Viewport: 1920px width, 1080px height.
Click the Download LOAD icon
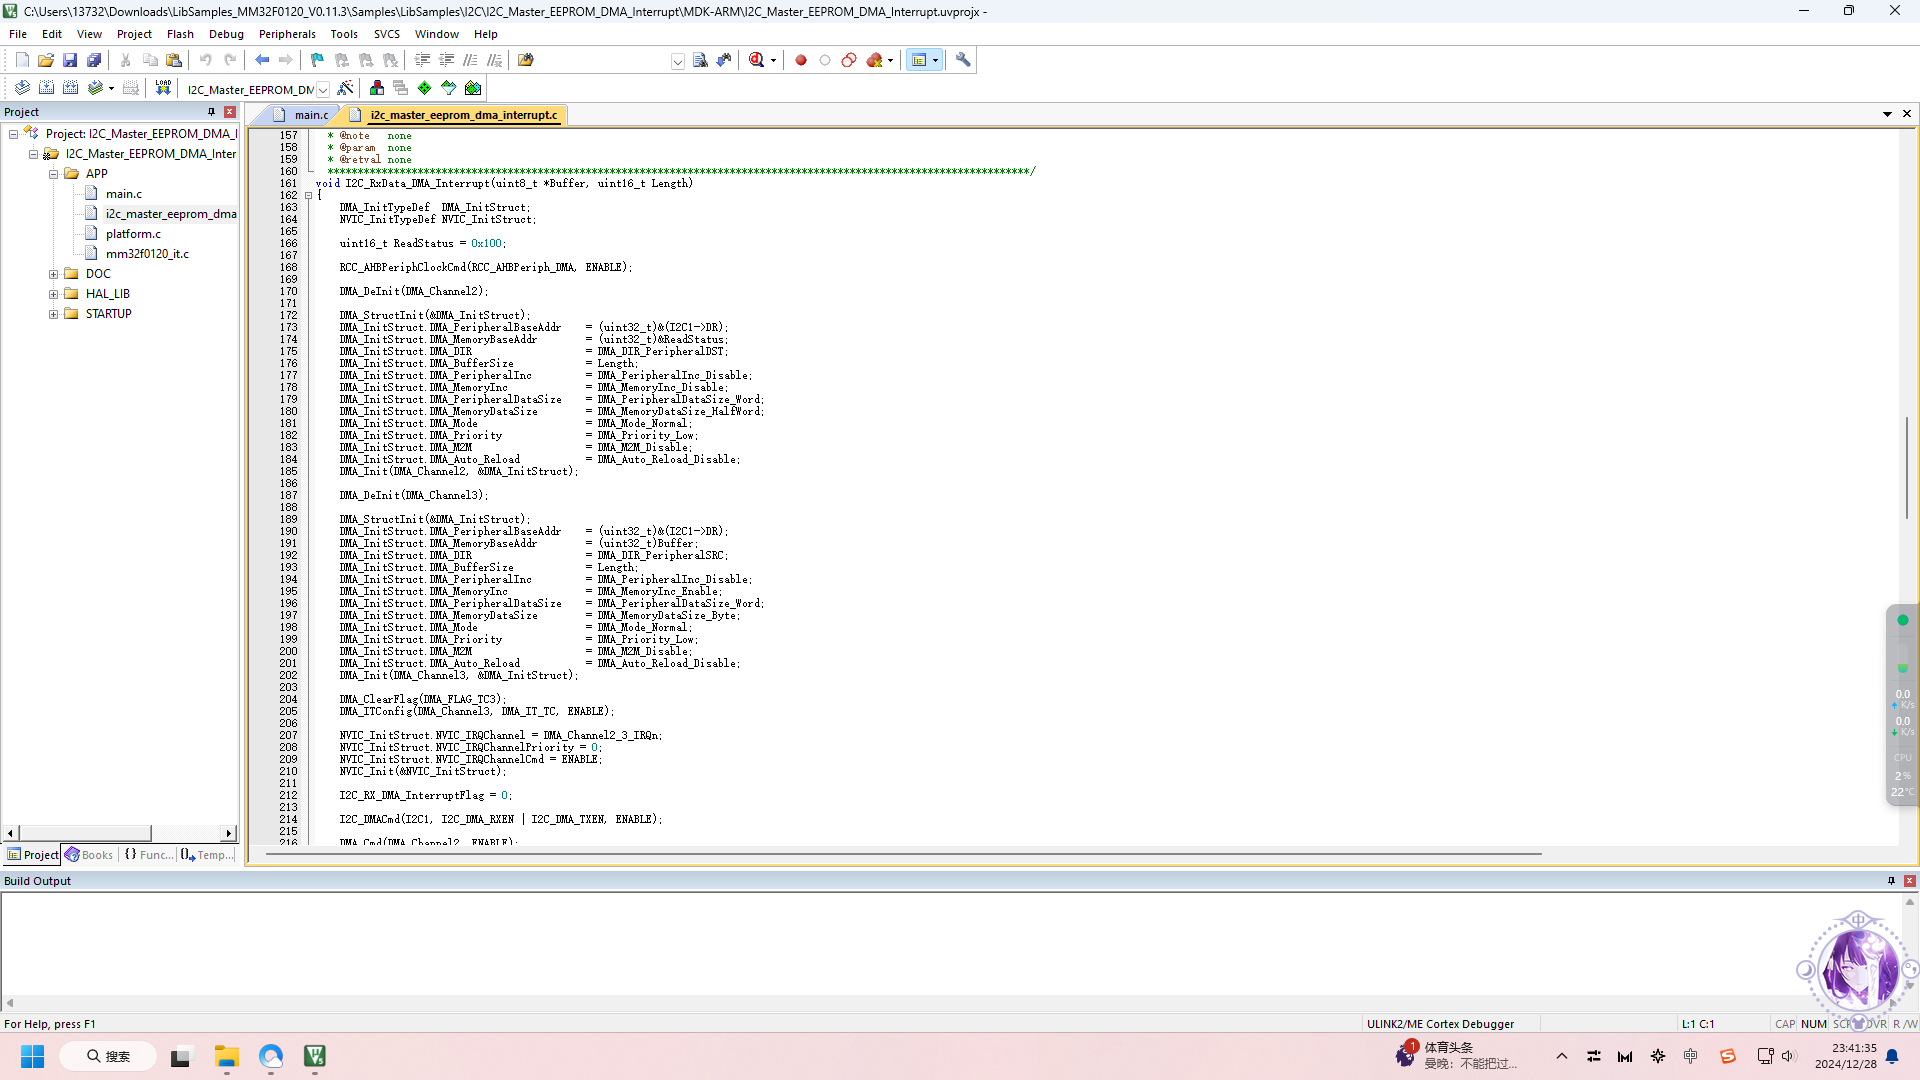163,88
